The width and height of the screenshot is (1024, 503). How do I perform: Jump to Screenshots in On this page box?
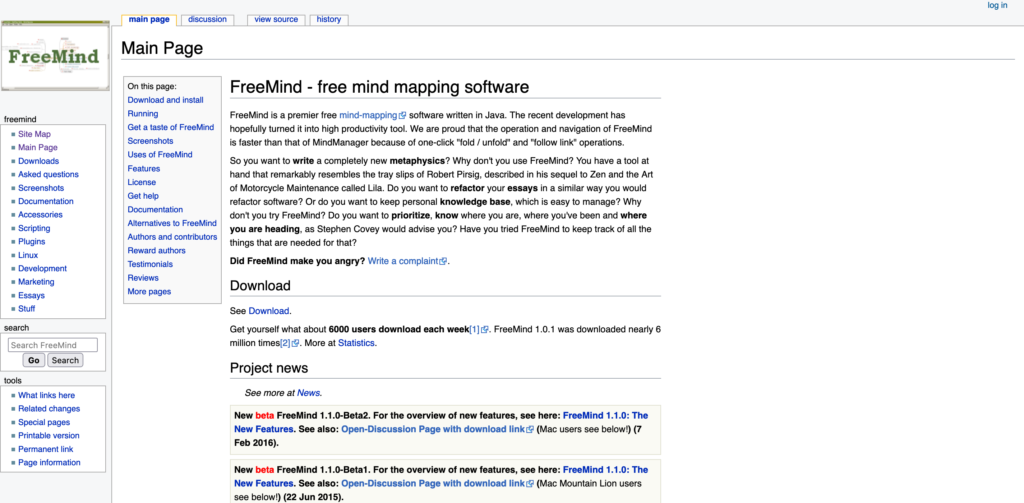(x=150, y=141)
